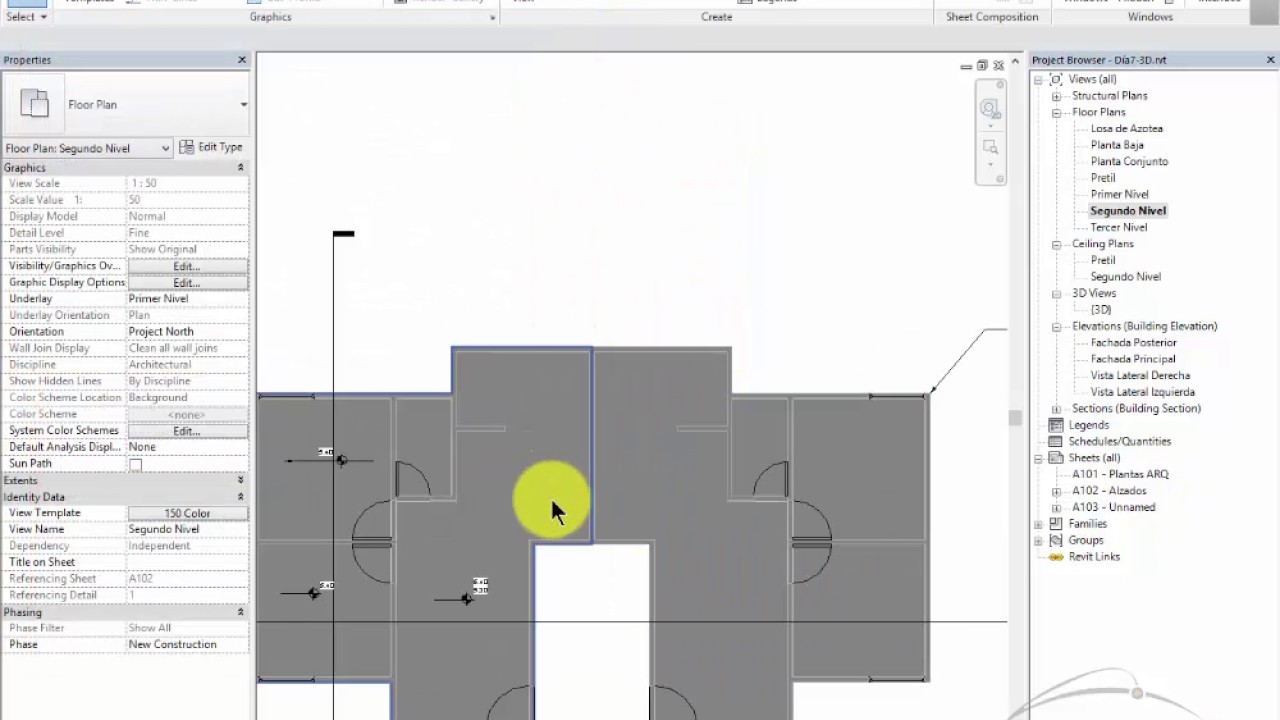The width and height of the screenshot is (1280, 720).
Task: Collapse the Phasing properties section
Action: 240,612
